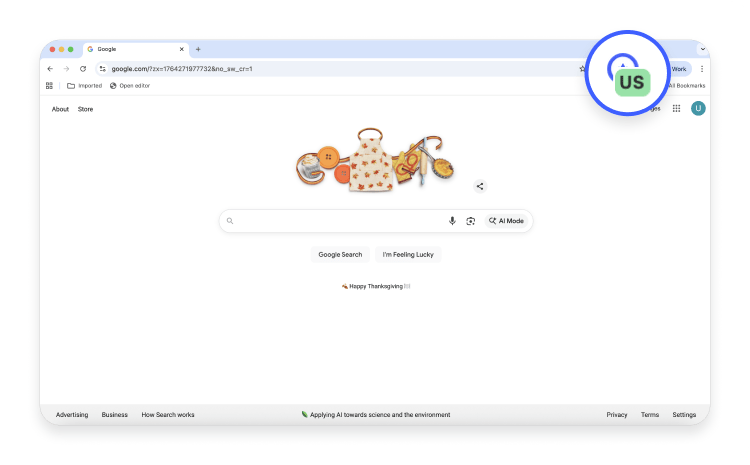The width and height of the screenshot is (750, 465).
Task: Open the tab search dropdown arrow
Action: tap(703, 49)
